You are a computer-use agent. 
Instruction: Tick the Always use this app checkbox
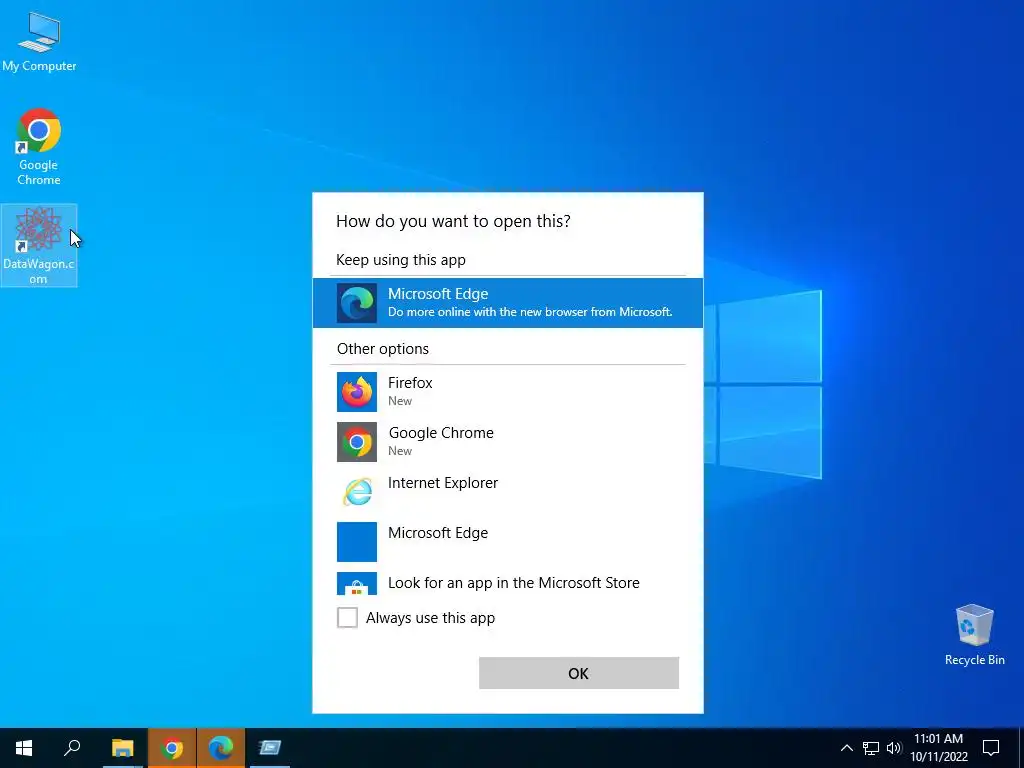point(347,617)
